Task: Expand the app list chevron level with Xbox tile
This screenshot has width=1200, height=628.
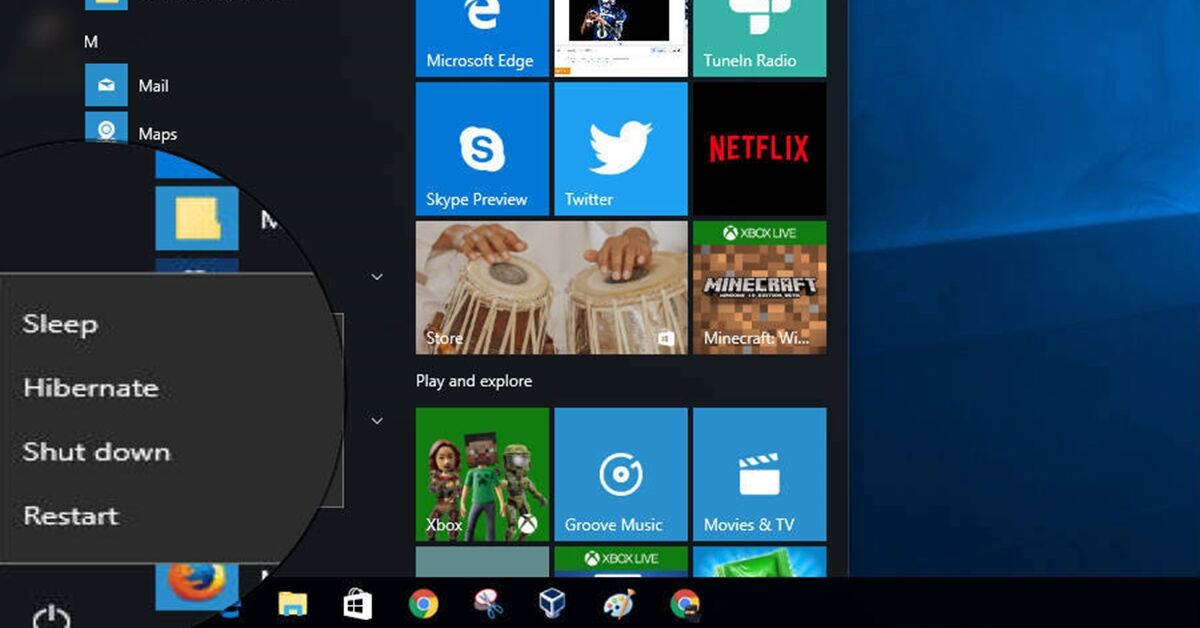Action: coord(377,421)
